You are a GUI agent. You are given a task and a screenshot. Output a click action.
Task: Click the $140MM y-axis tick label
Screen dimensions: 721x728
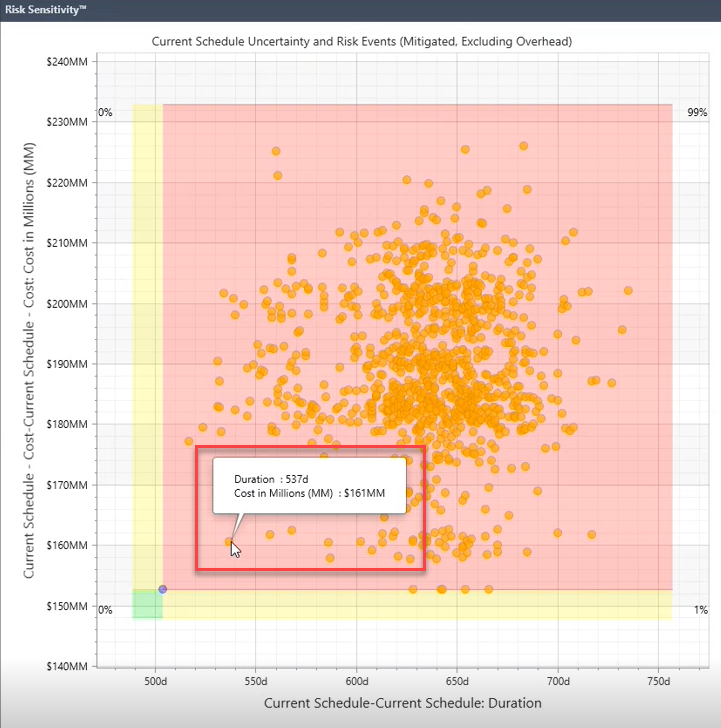(x=66, y=666)
